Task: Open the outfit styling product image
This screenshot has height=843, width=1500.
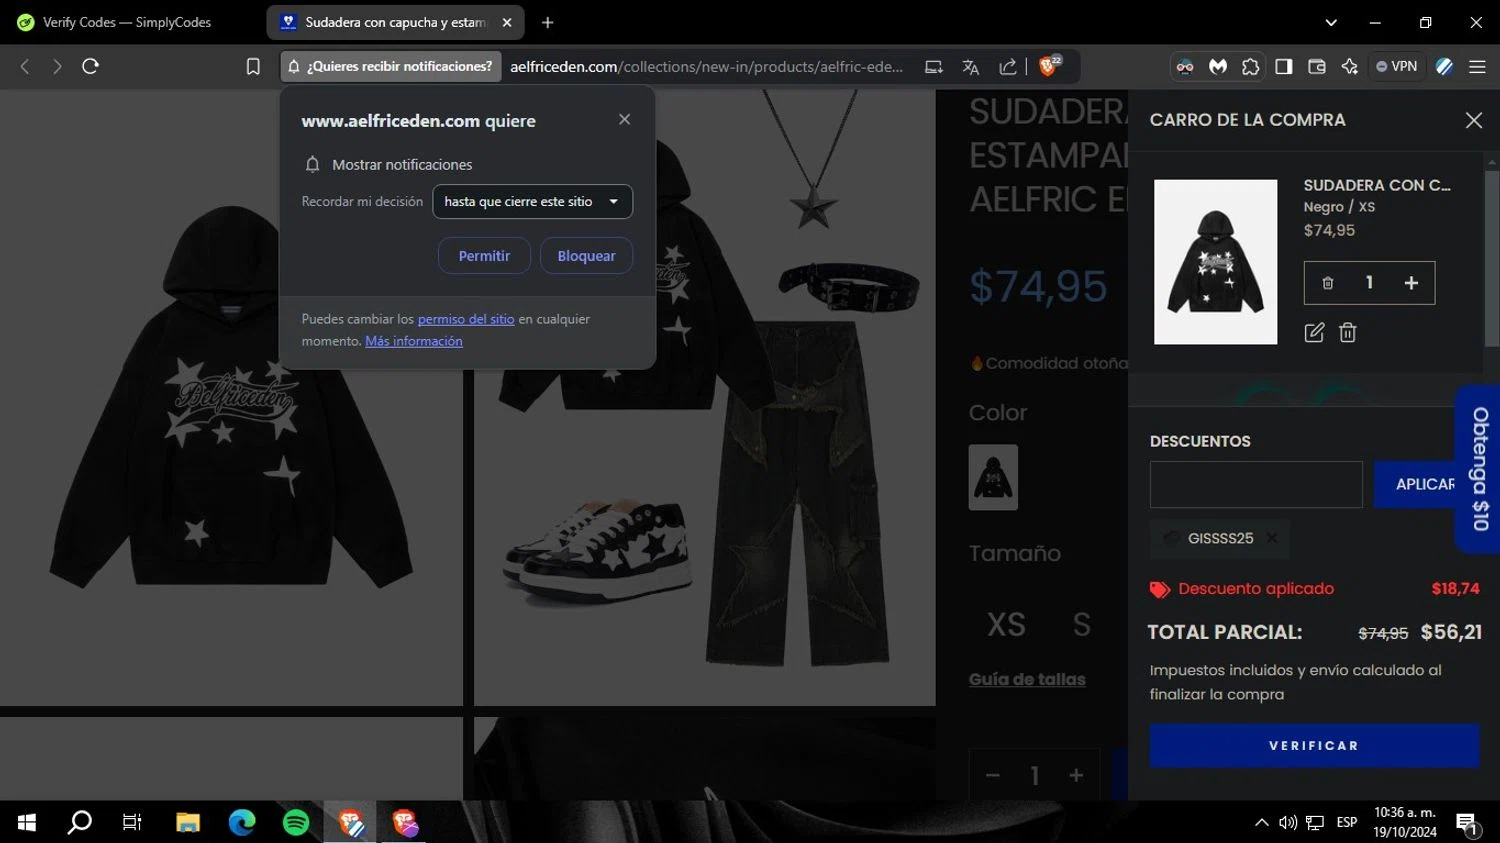Action: (x=704, y=398)
